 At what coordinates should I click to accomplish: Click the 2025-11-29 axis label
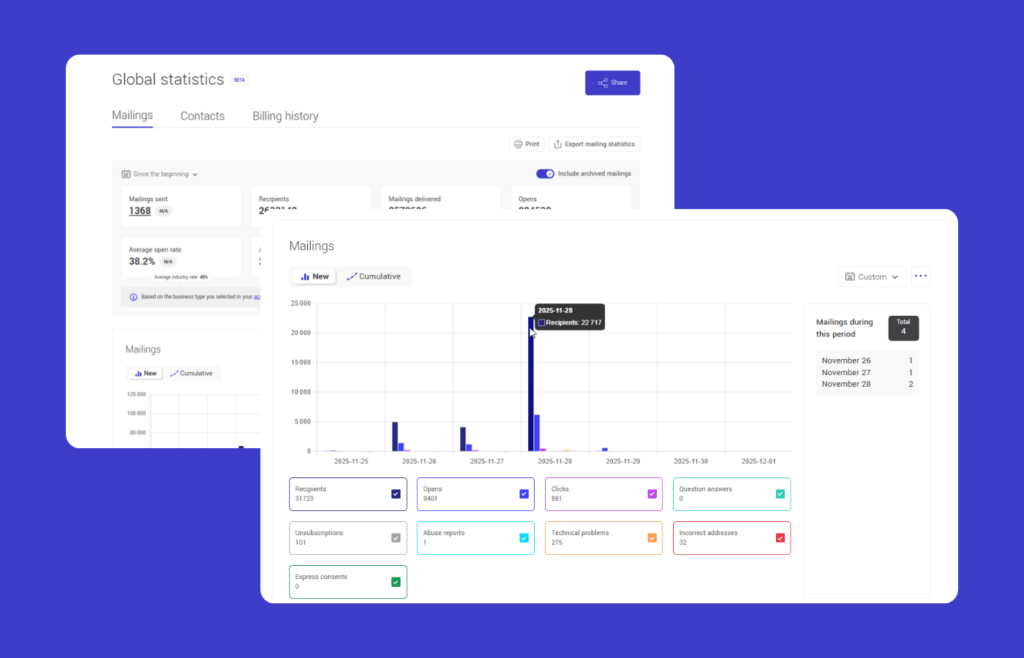tap(622, 461)
